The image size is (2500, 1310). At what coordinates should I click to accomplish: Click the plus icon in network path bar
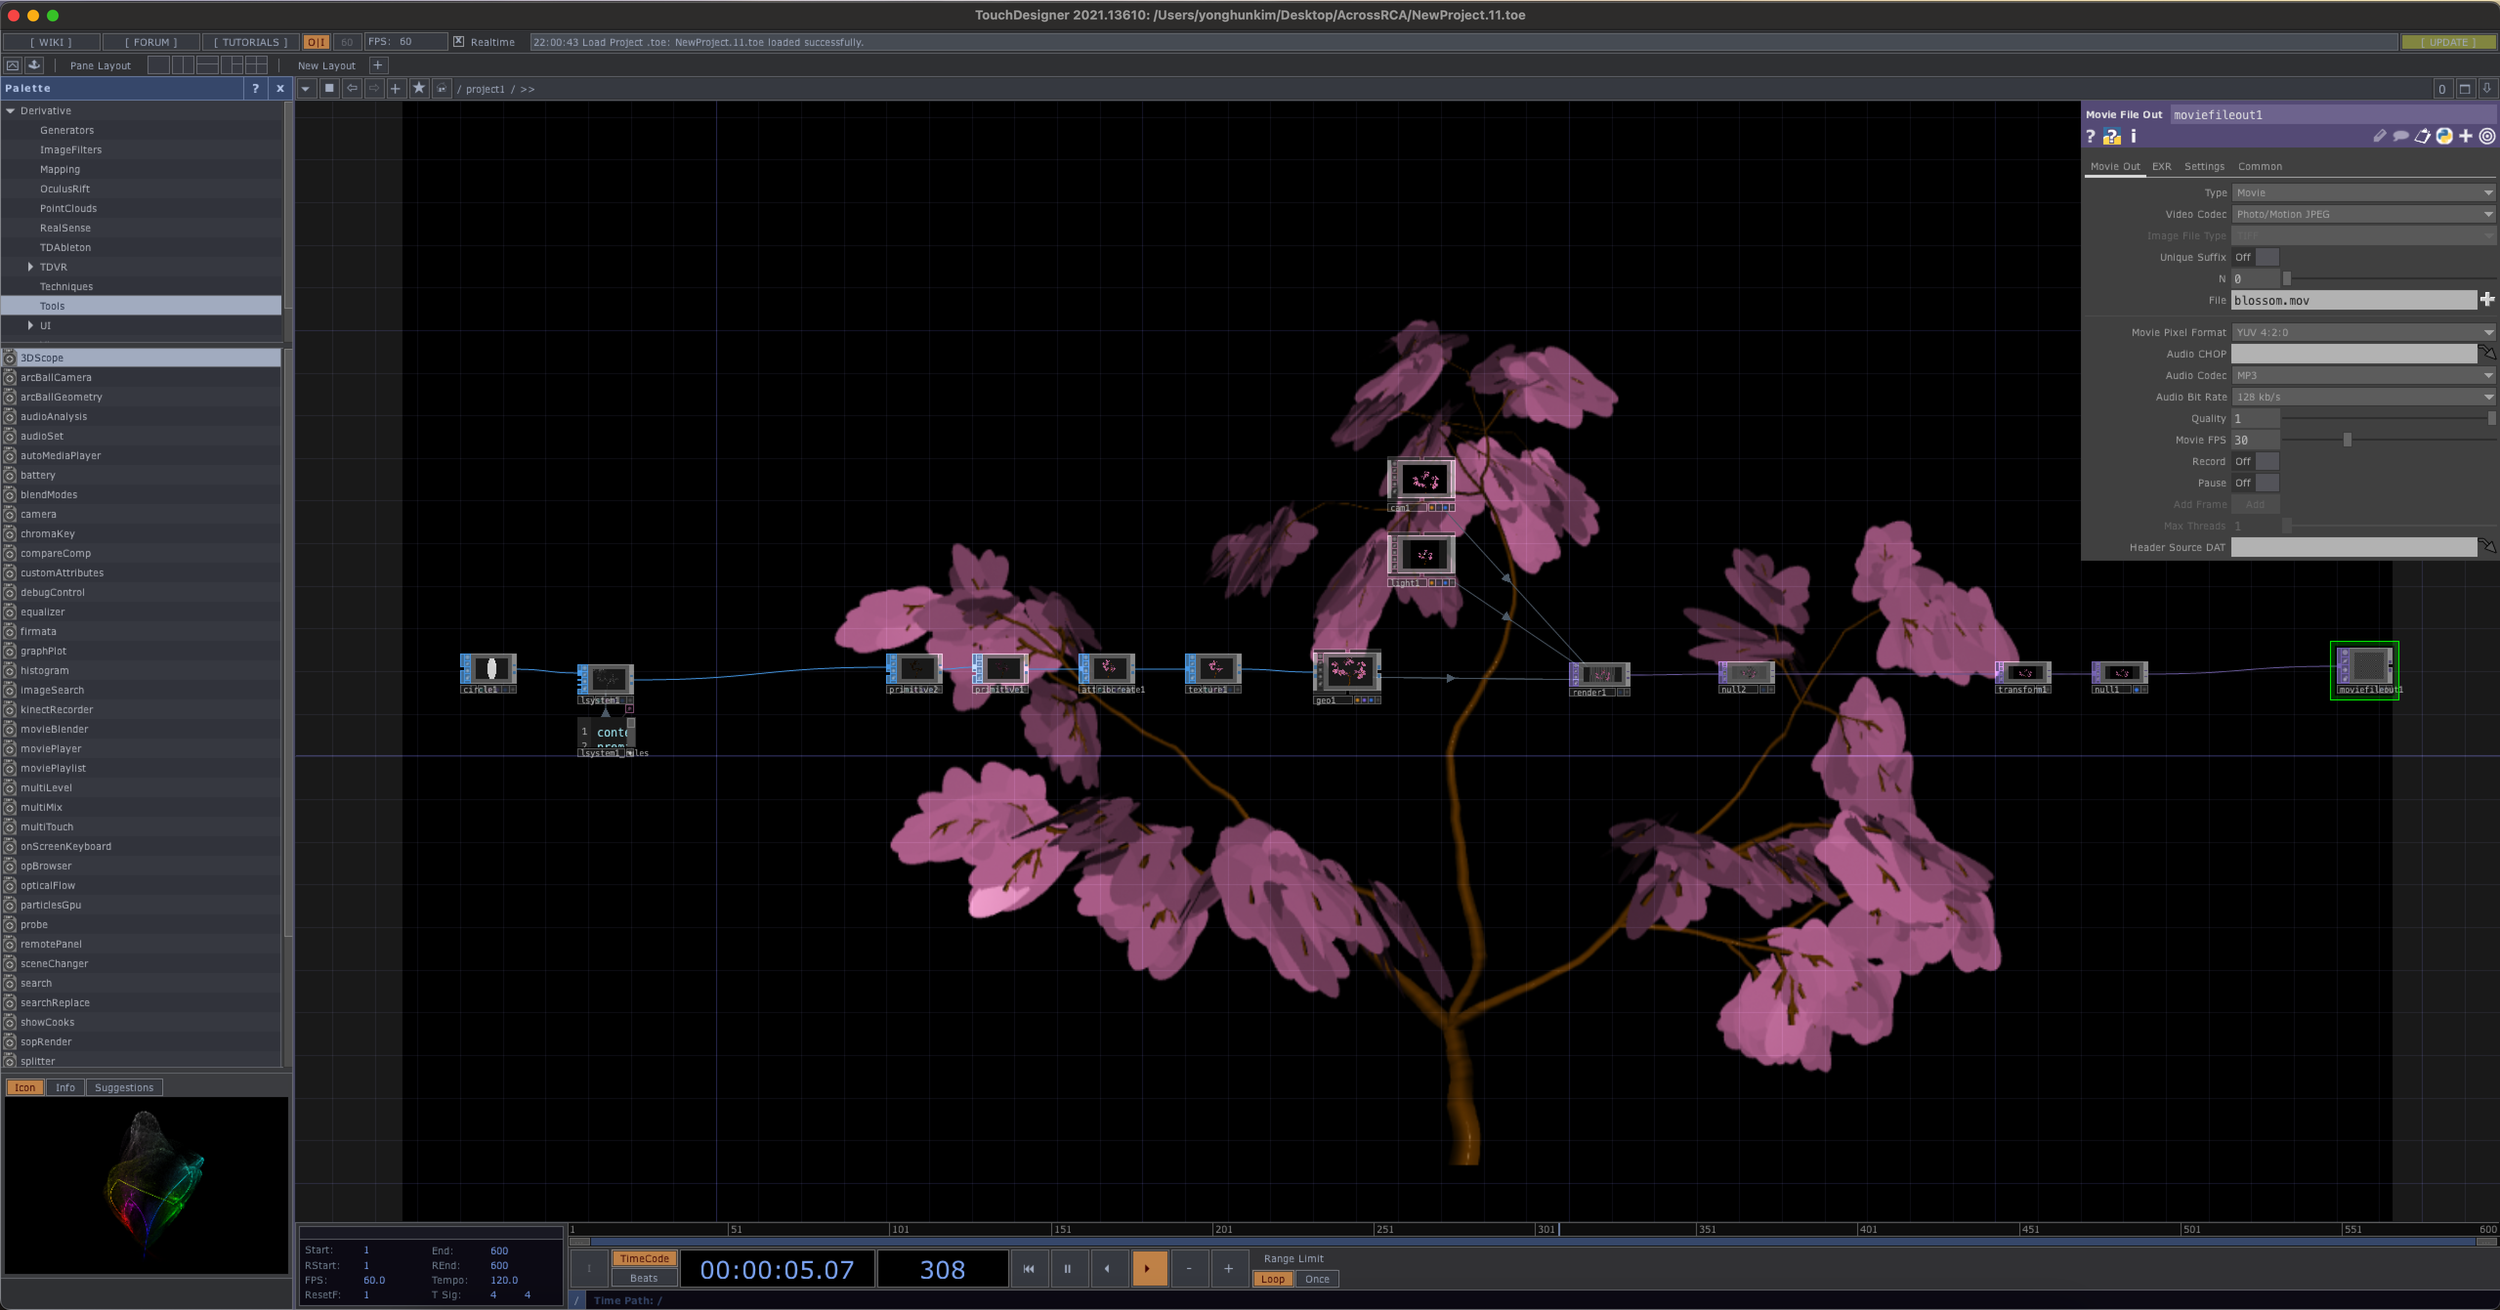[395, 89]
